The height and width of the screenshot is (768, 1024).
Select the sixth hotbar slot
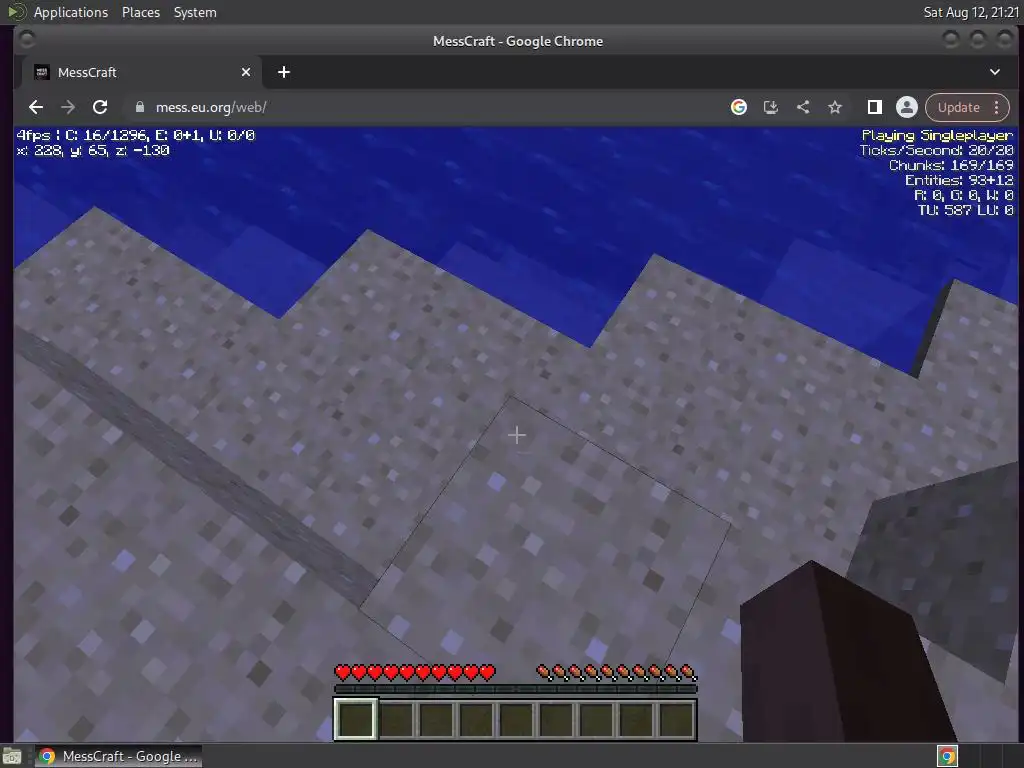click(556, 719)
